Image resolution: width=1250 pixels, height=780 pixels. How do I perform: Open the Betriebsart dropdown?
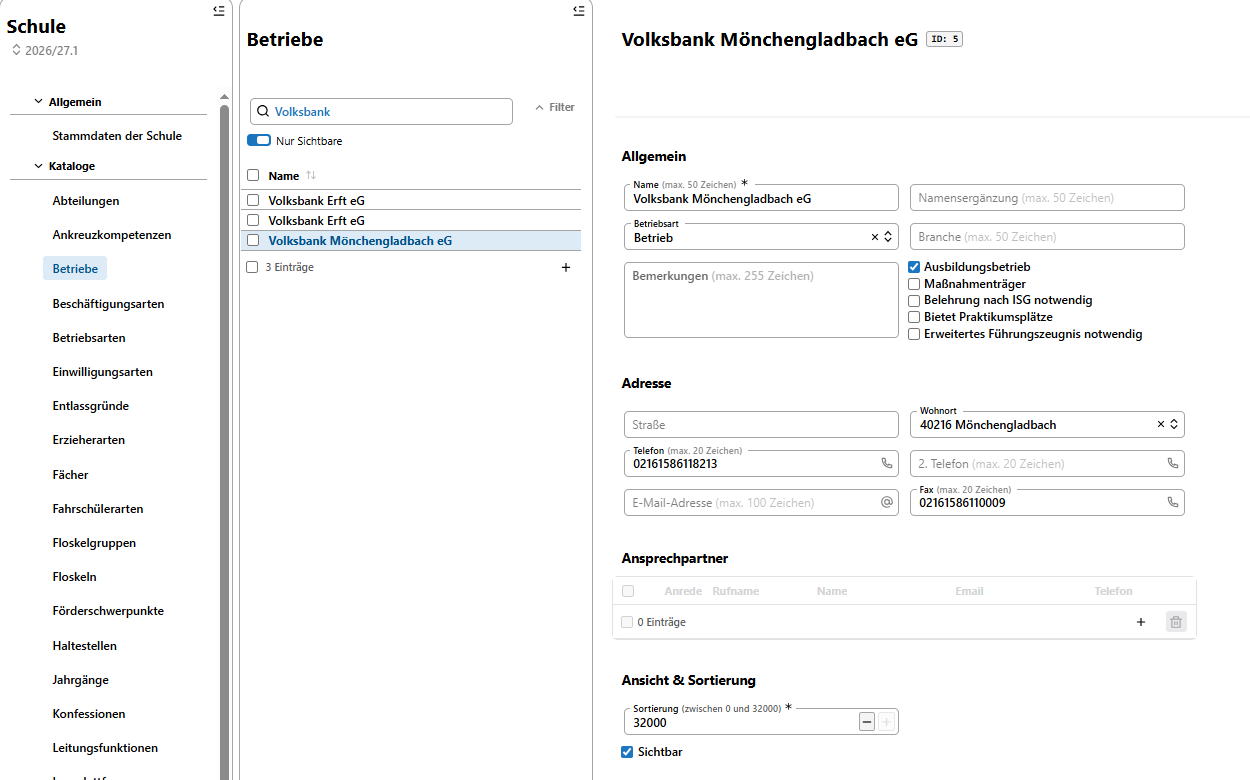(x=887, y=237)
